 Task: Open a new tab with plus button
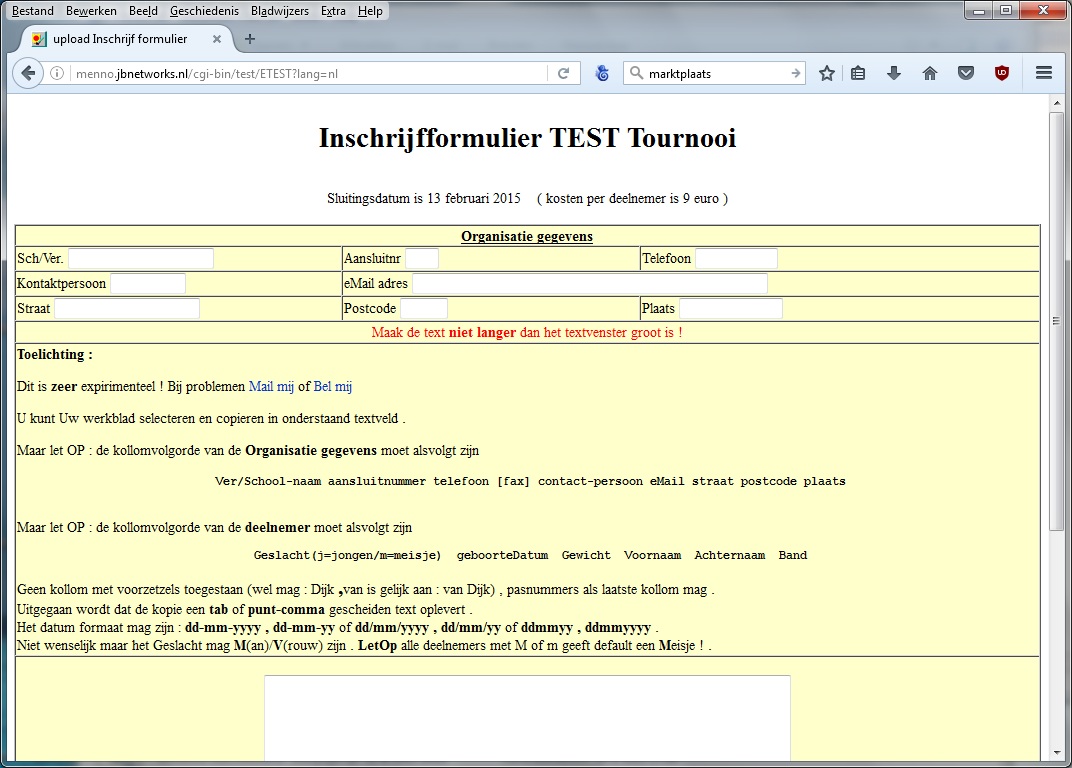pos(250,39)
